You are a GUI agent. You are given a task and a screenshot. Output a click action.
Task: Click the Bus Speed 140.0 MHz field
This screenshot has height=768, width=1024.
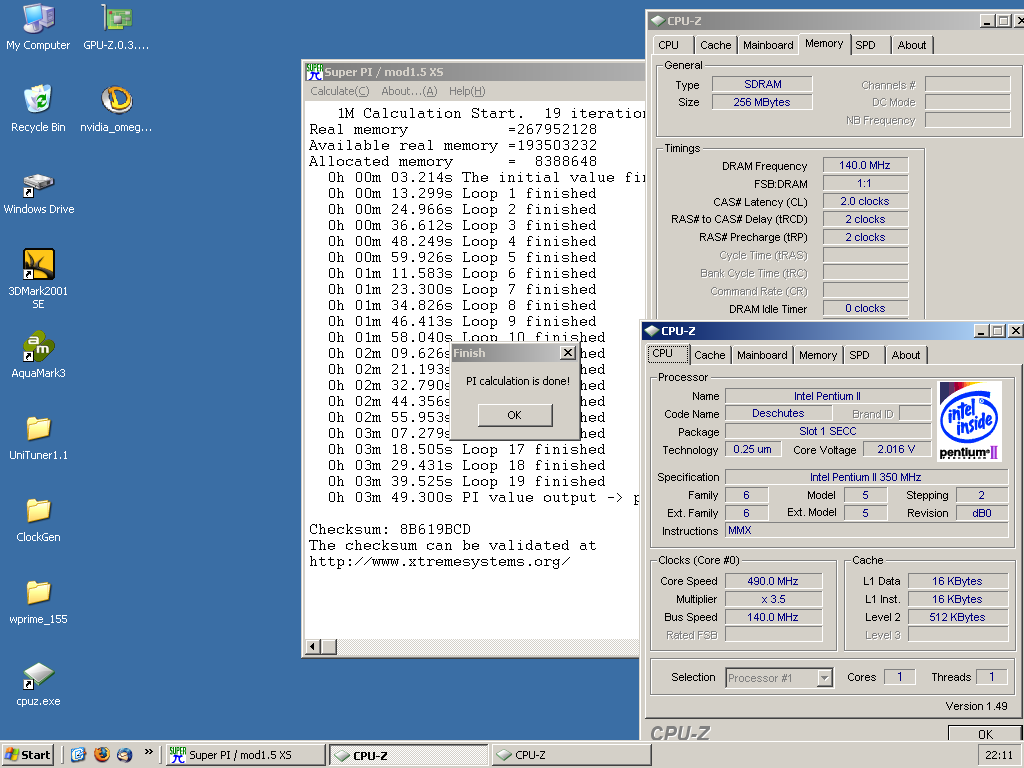click(773, 617)
